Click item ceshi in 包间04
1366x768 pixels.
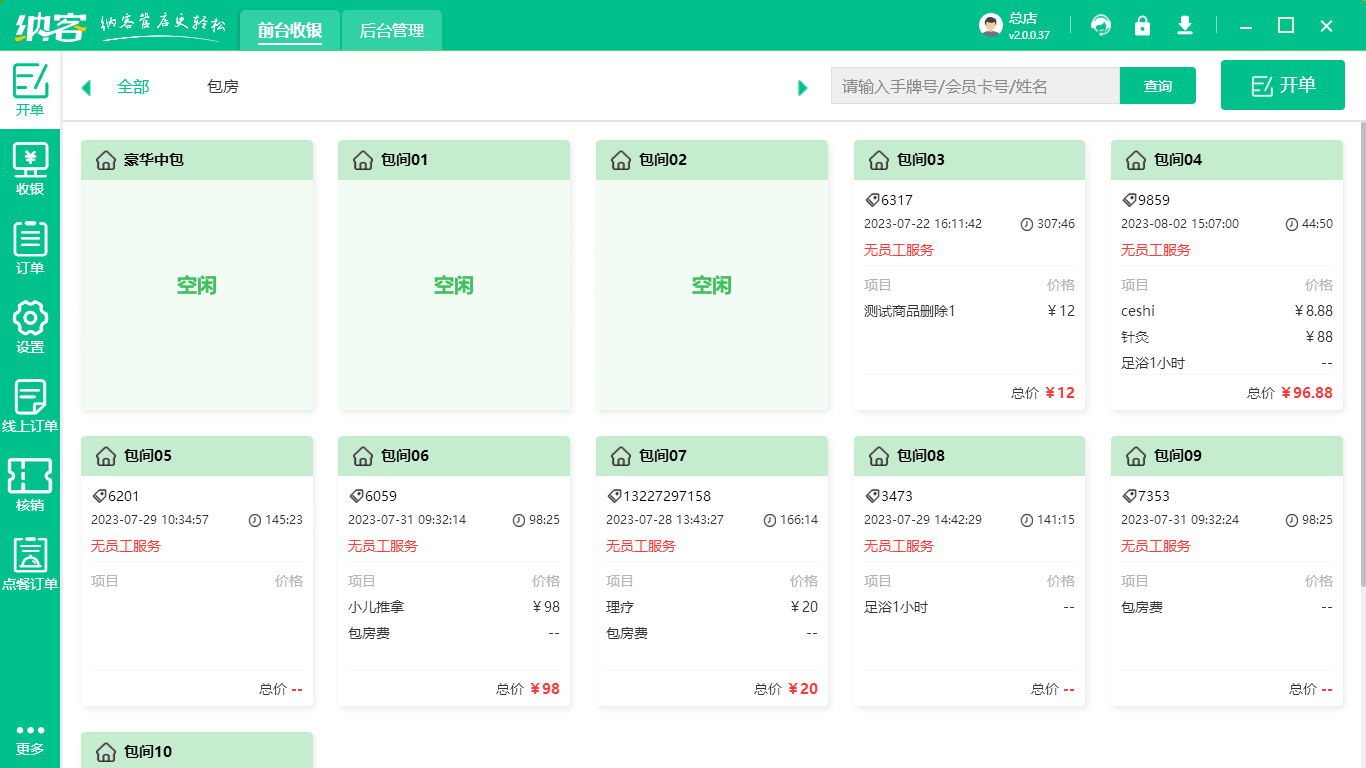click(x=1138, y=311)
